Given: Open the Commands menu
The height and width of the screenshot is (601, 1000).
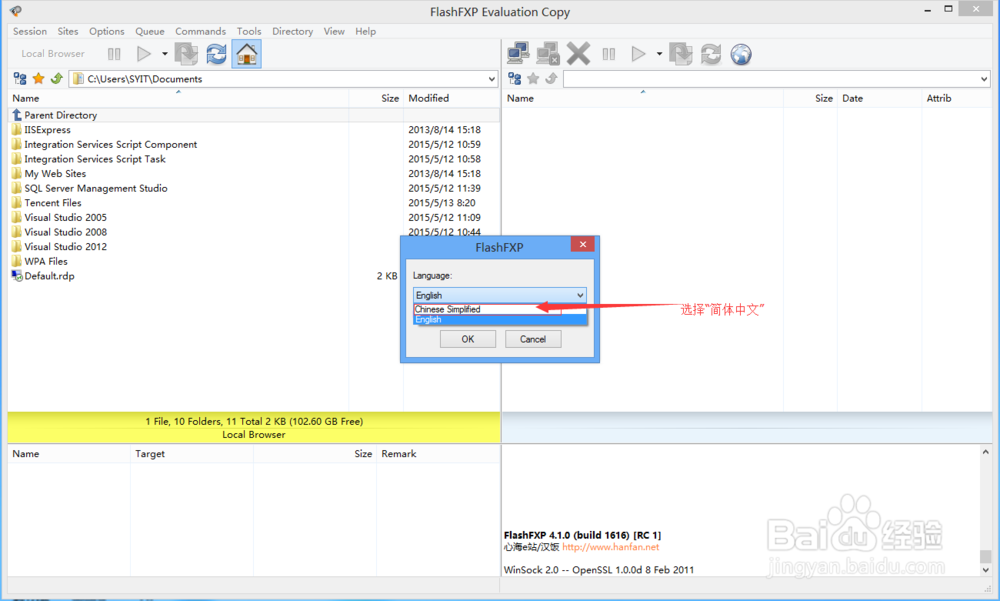Looking at the screenshot, I should (x=200, y=31).
